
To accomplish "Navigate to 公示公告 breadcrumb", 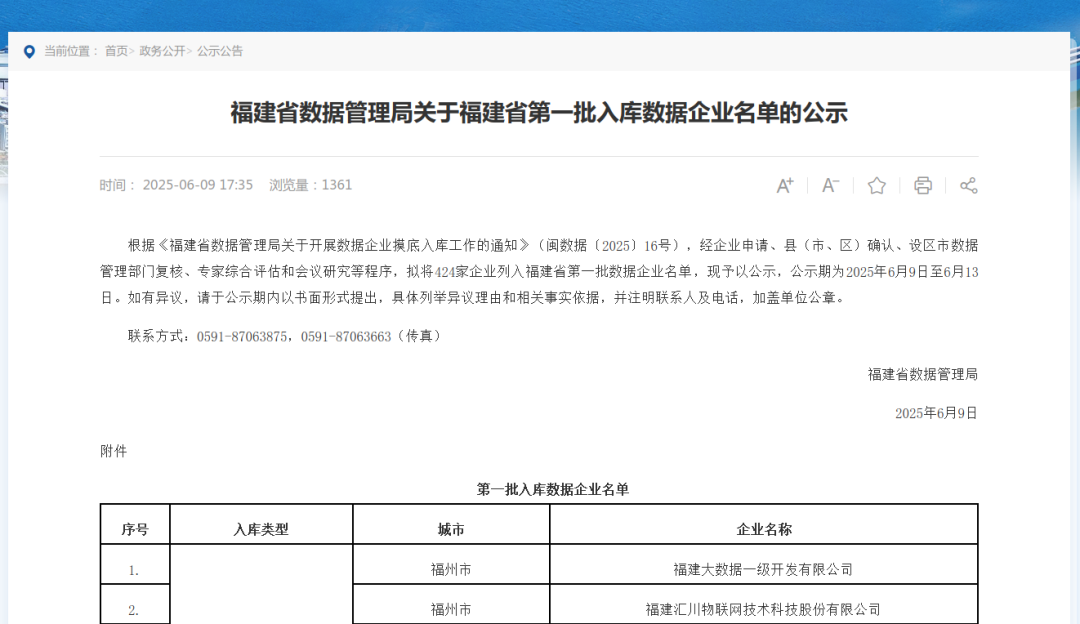I will (220, 51).
